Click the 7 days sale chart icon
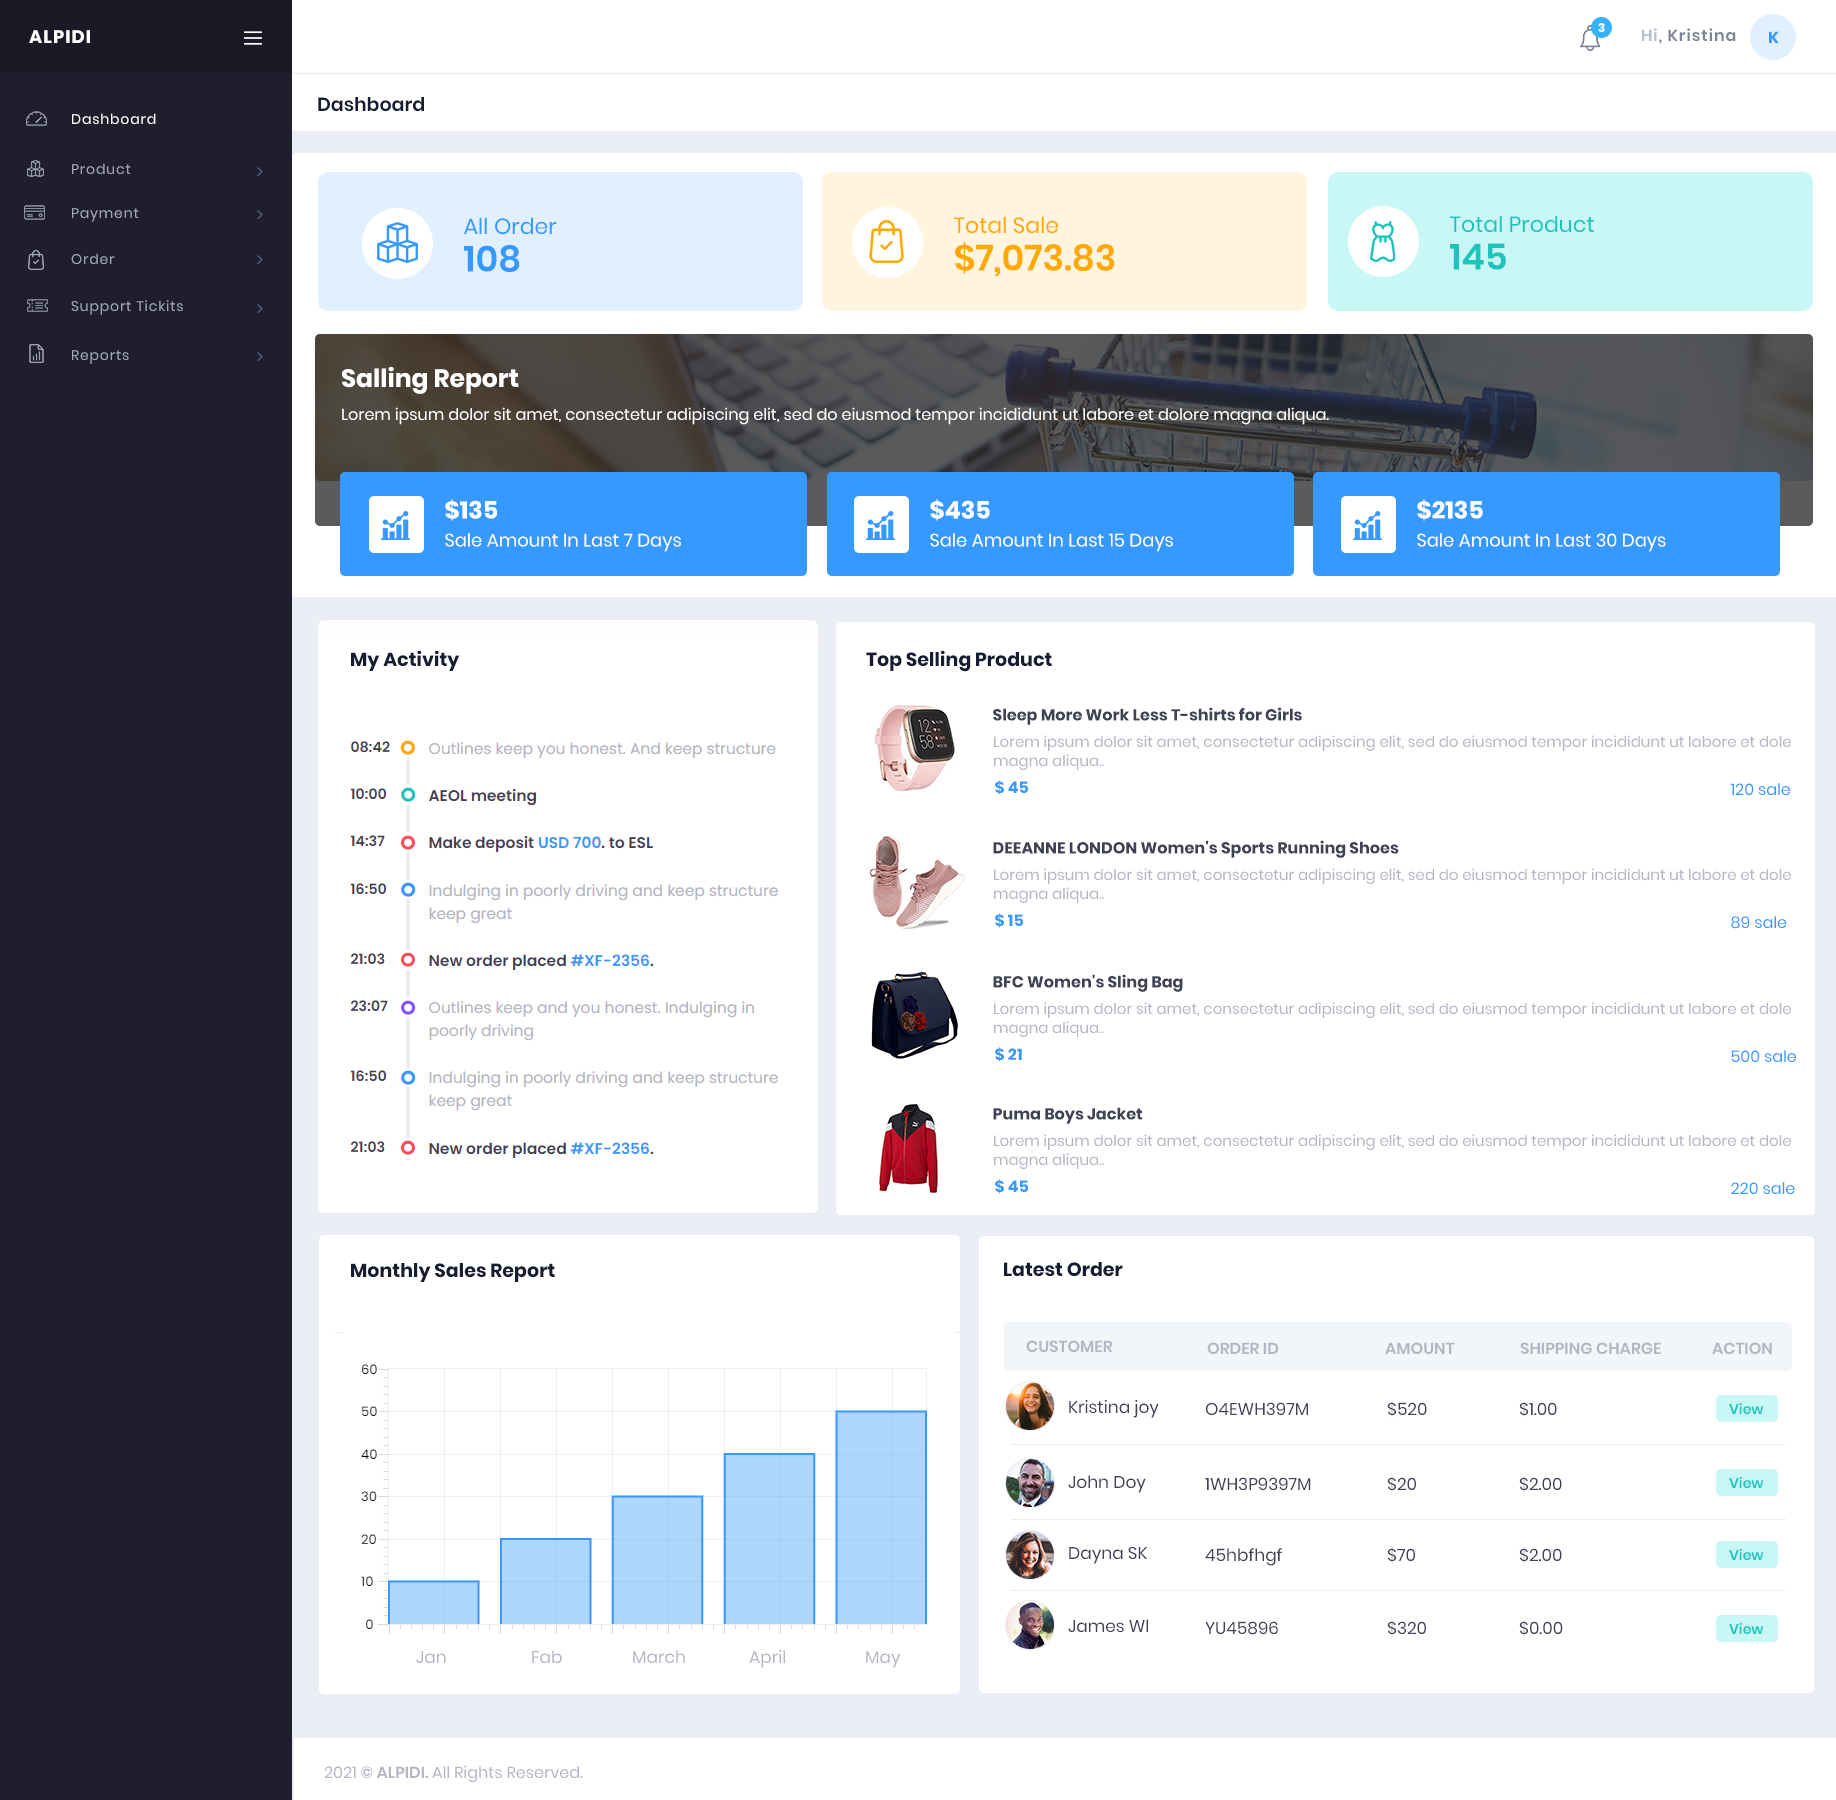Screen dimensions: 1836x1800 click(x=396, y=524)
